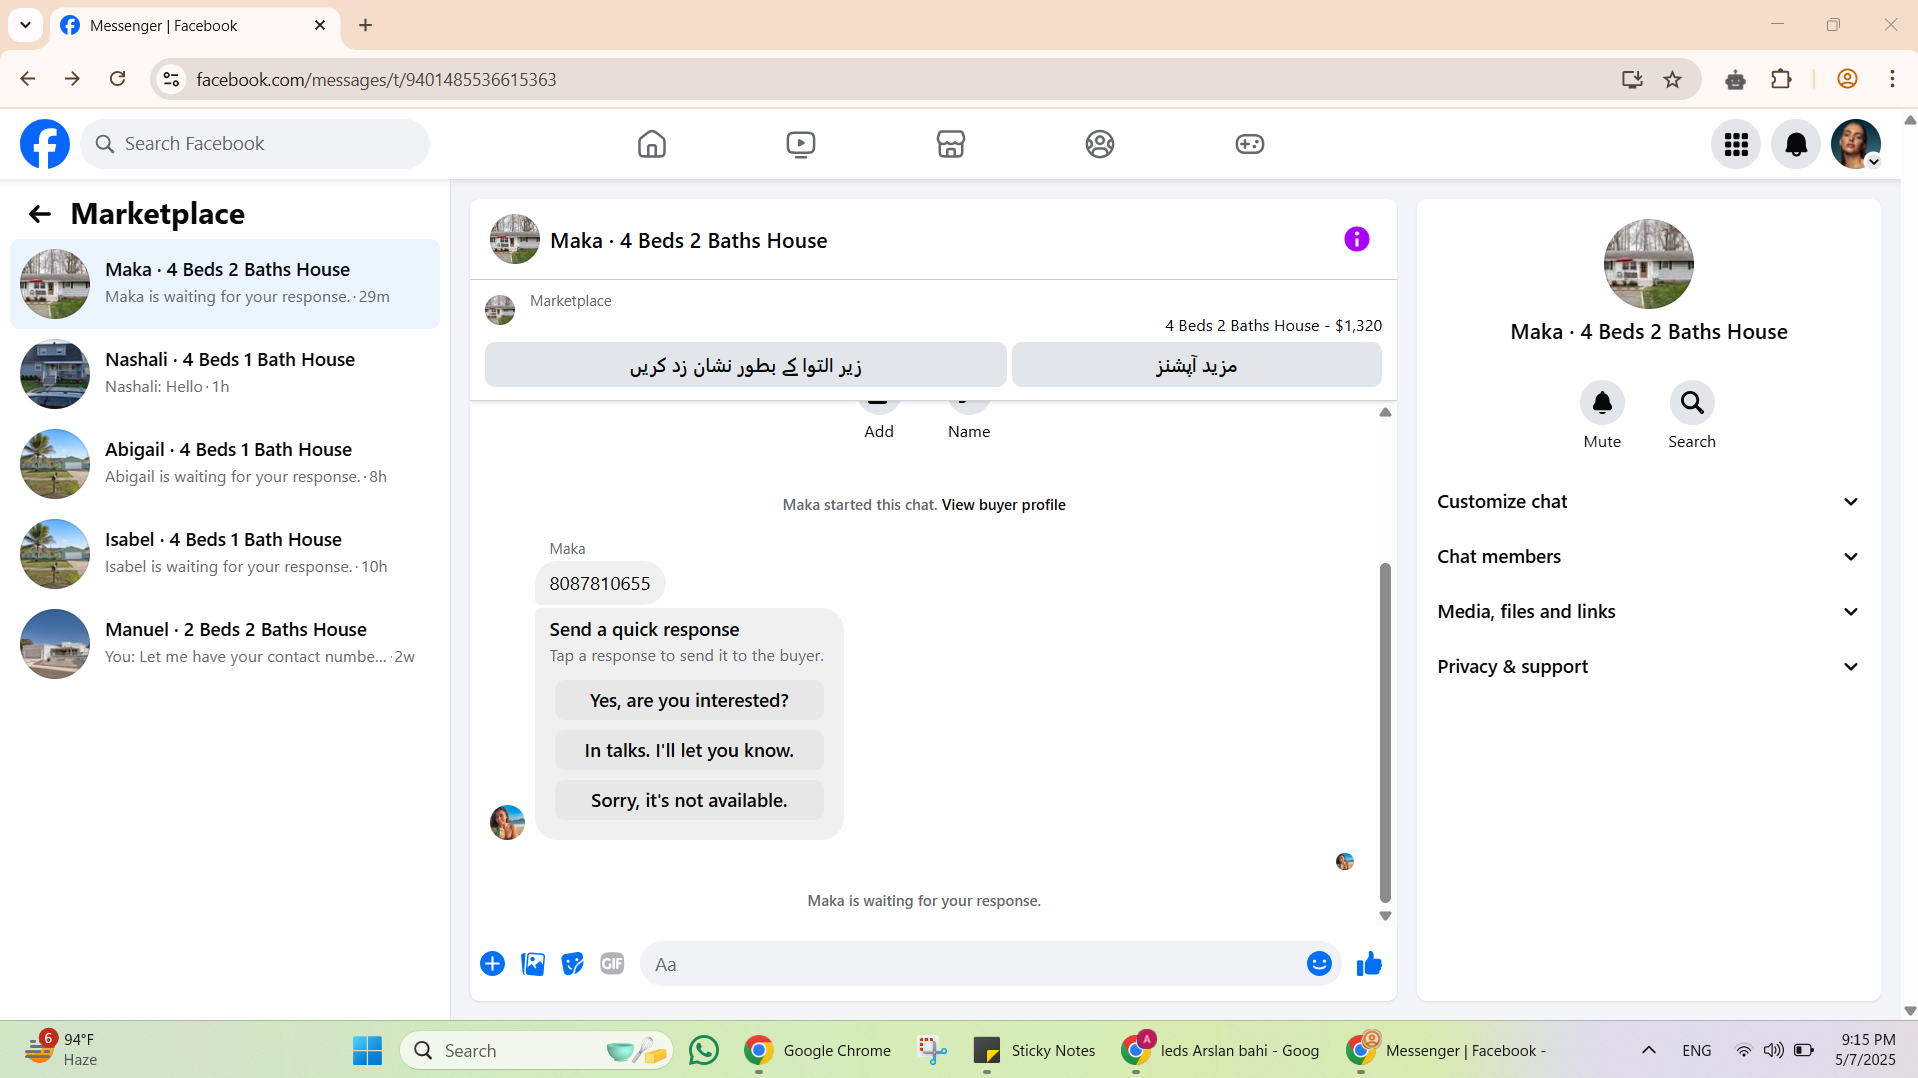Click View buyer profile link
1918x1078 pixels.
pyautogui.click(x=1003, y=505)
